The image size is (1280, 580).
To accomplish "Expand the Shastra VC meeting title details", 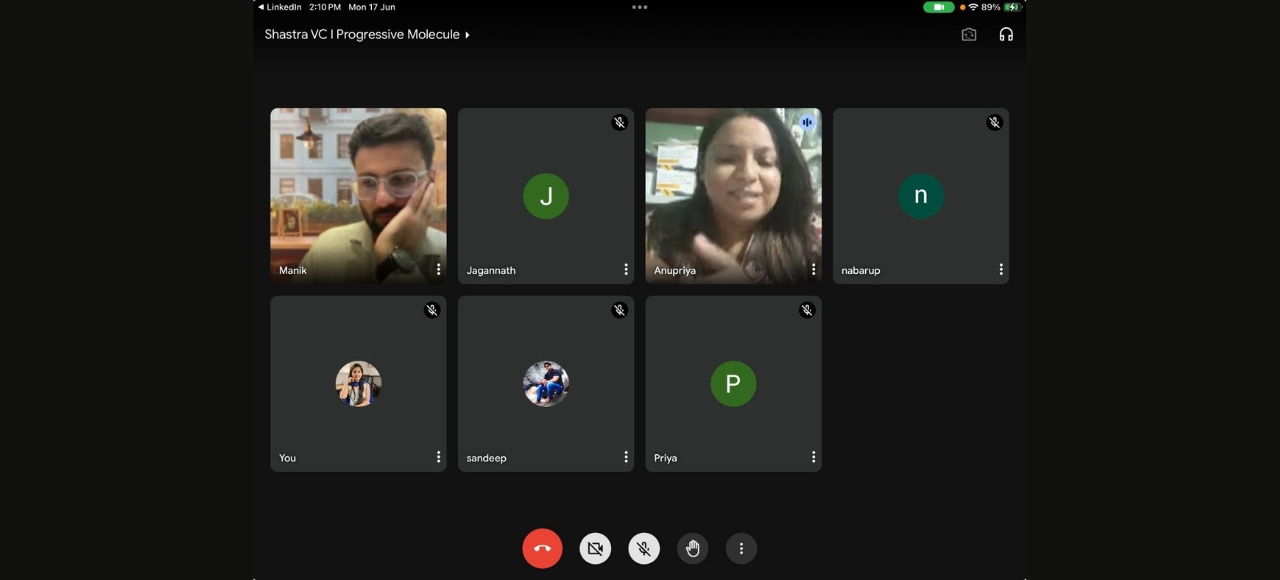I will (366, 34).
